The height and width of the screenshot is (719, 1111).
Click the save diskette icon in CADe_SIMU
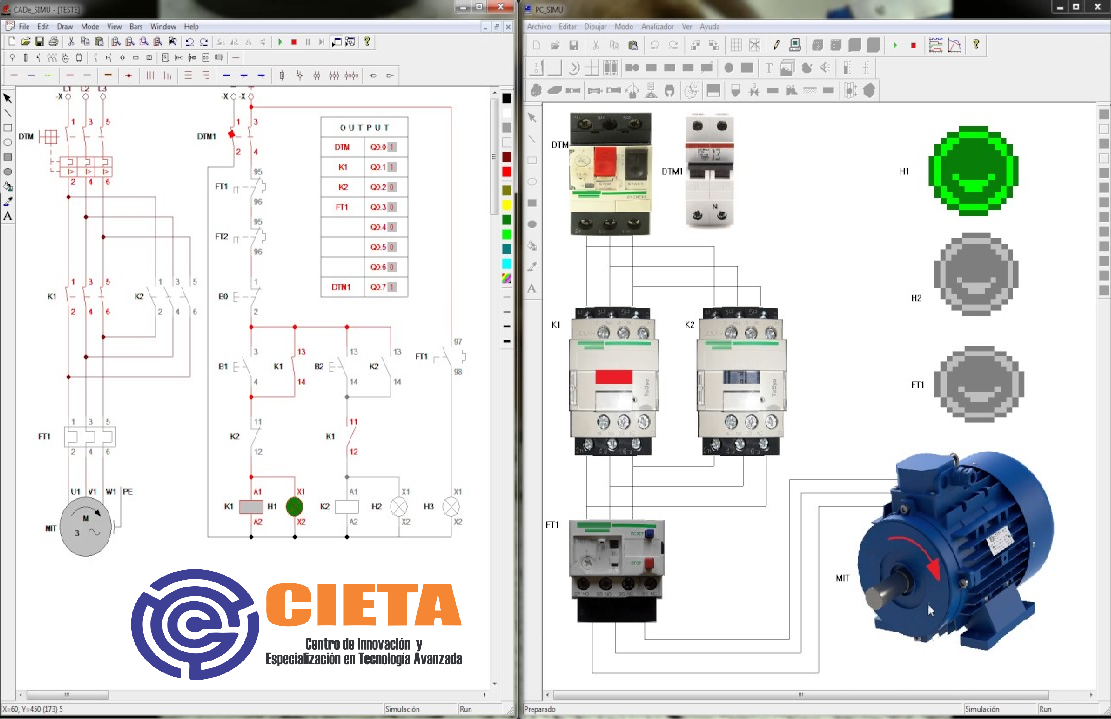point(40,42)
